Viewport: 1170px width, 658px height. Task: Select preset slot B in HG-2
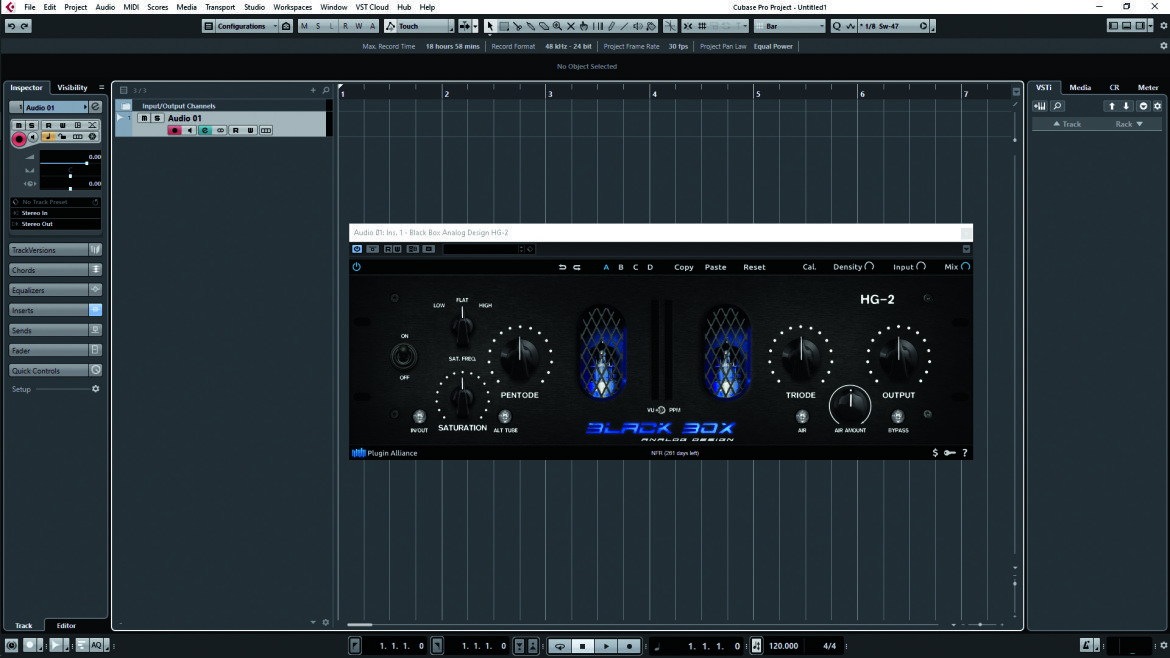pos(621,267)
